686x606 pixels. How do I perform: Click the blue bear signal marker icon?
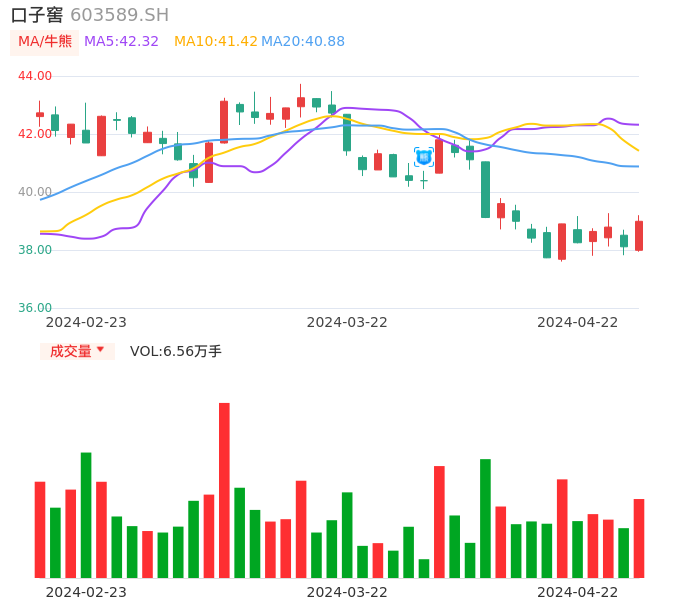pyautogui.click(x=423, y=157)
